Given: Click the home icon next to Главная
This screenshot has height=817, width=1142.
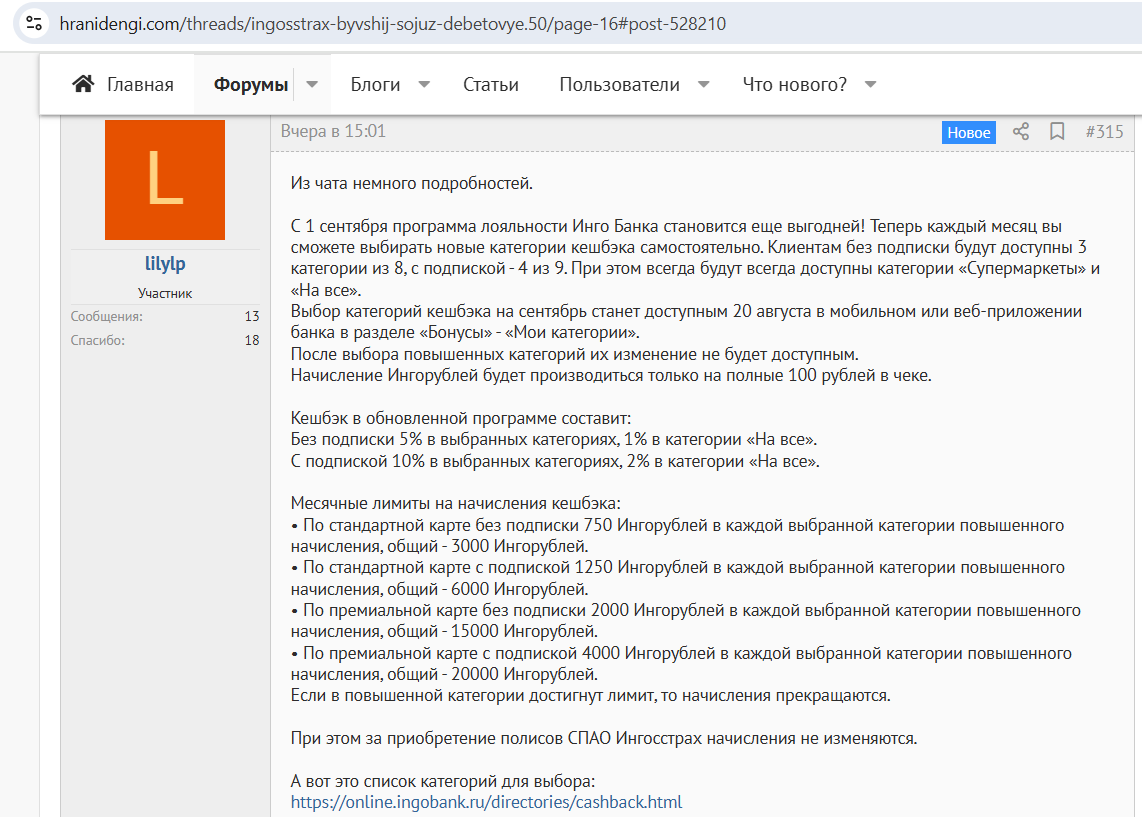Looking at the screenshot, I should (83, 84).
